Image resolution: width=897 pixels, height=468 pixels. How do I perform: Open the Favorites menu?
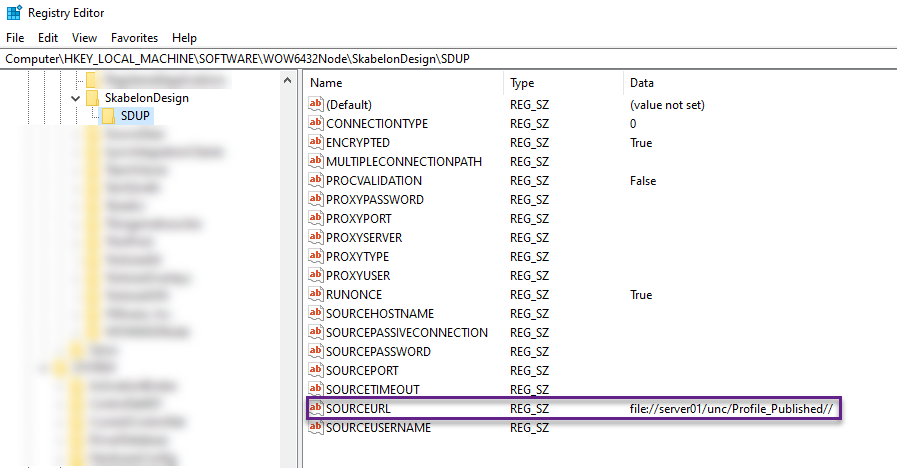point(134,38)
